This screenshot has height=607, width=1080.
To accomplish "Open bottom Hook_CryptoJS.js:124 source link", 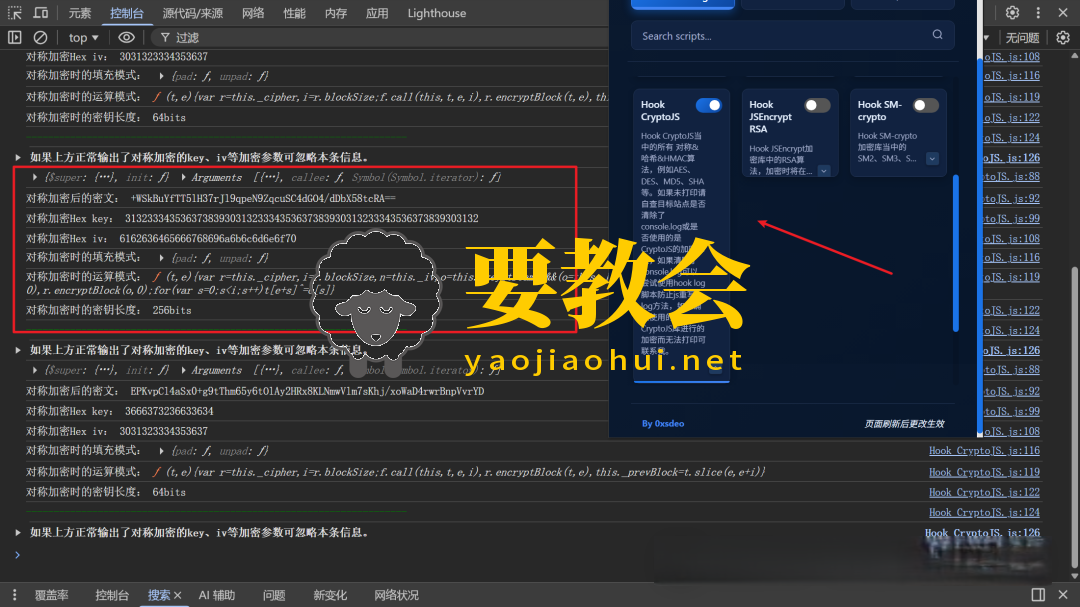I will 984,513.
